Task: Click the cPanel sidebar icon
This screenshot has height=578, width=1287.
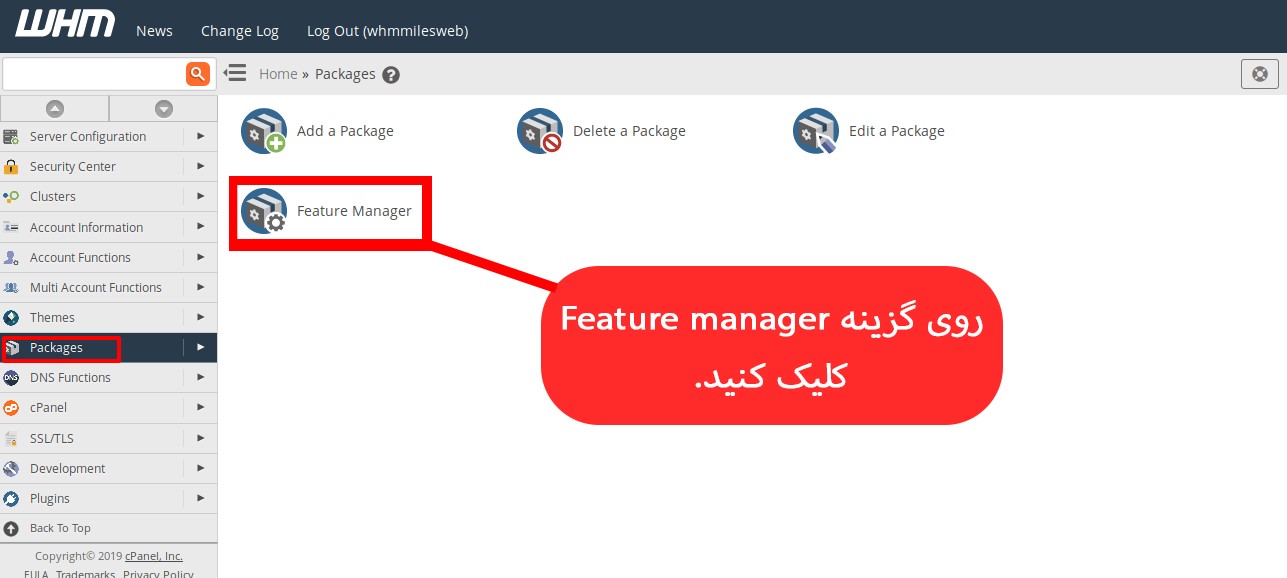Action: click(11, 408)
